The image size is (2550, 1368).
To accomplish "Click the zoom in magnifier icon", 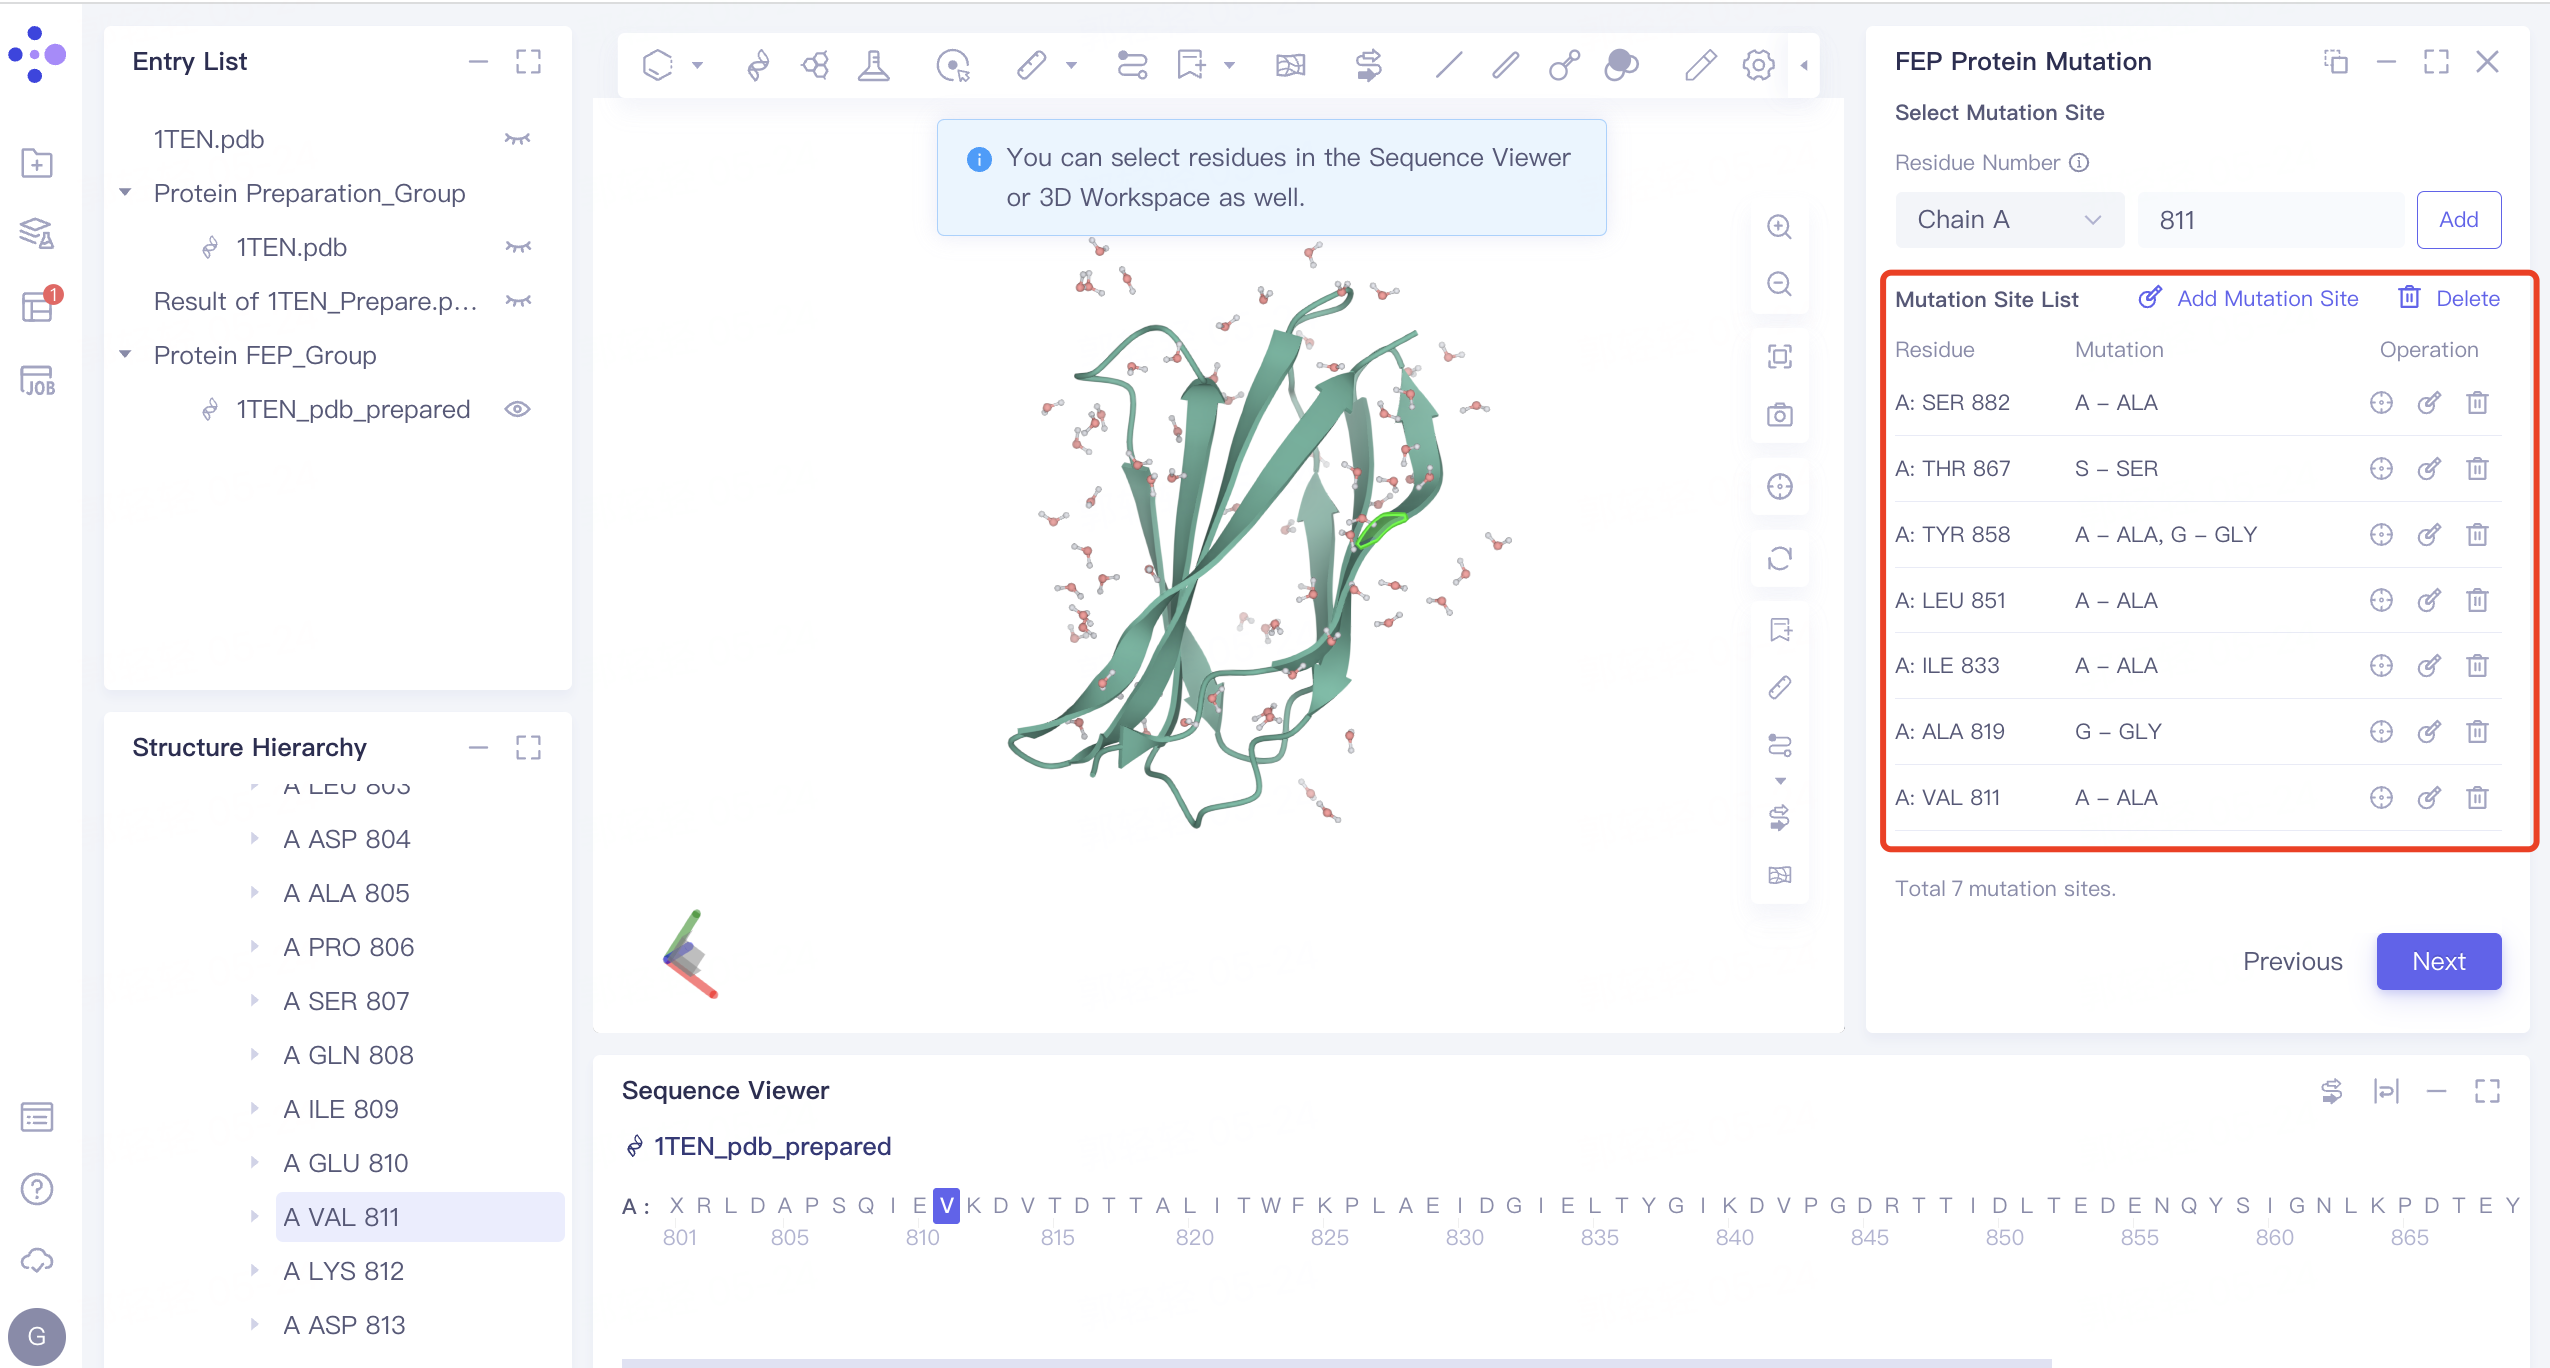I will click(1779, 227).
